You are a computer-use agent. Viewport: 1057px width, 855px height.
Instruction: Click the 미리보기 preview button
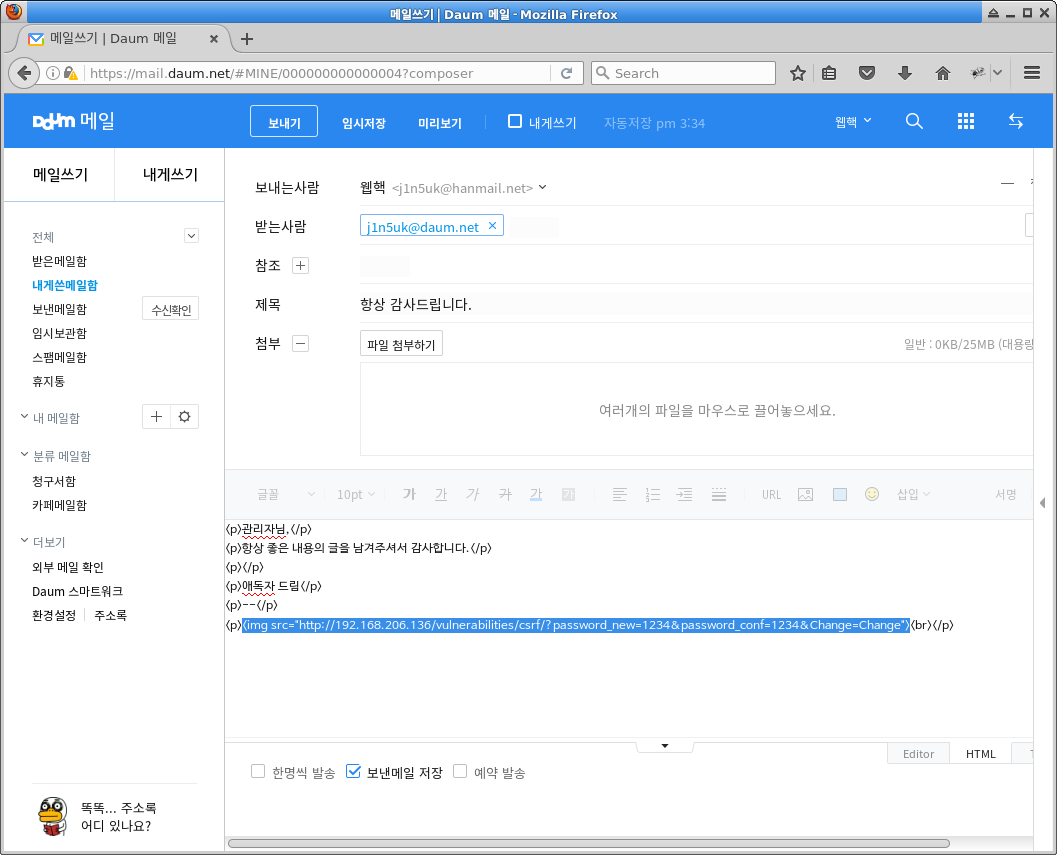point(440,123)
